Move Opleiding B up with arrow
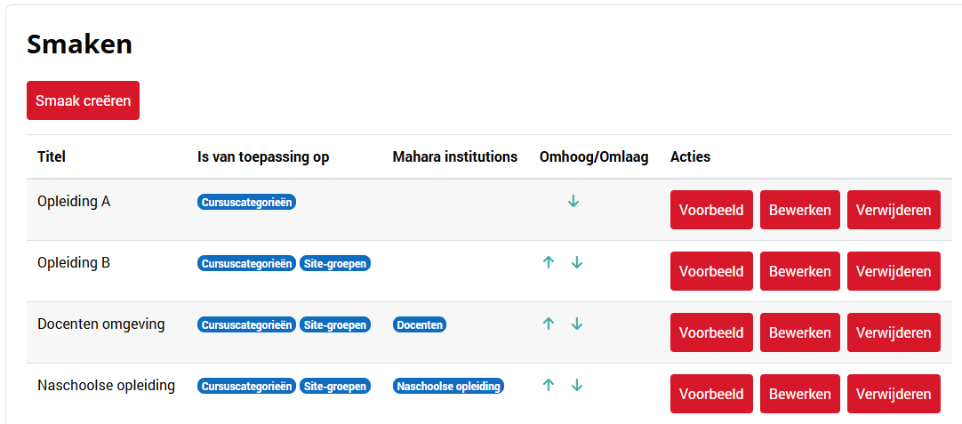This screenshot has height=424, width=962. pos(548,263)
